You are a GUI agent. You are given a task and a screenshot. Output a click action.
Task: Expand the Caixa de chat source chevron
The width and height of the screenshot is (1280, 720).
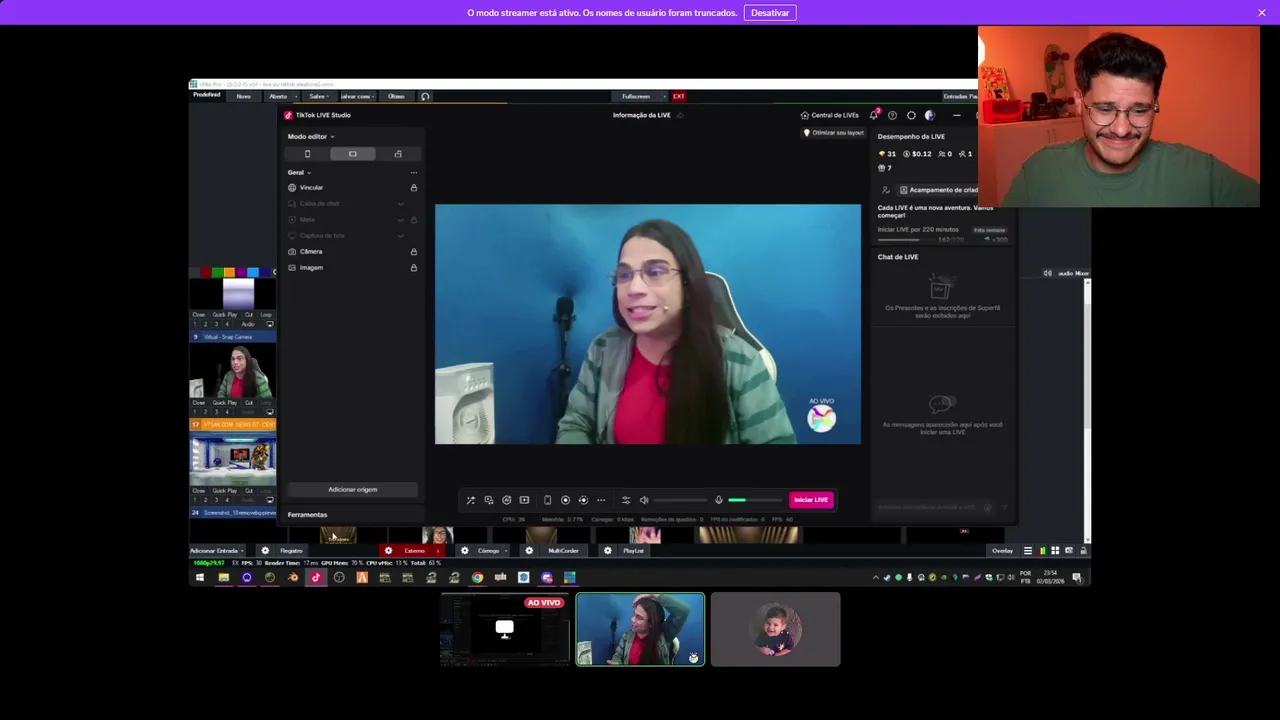401,204
